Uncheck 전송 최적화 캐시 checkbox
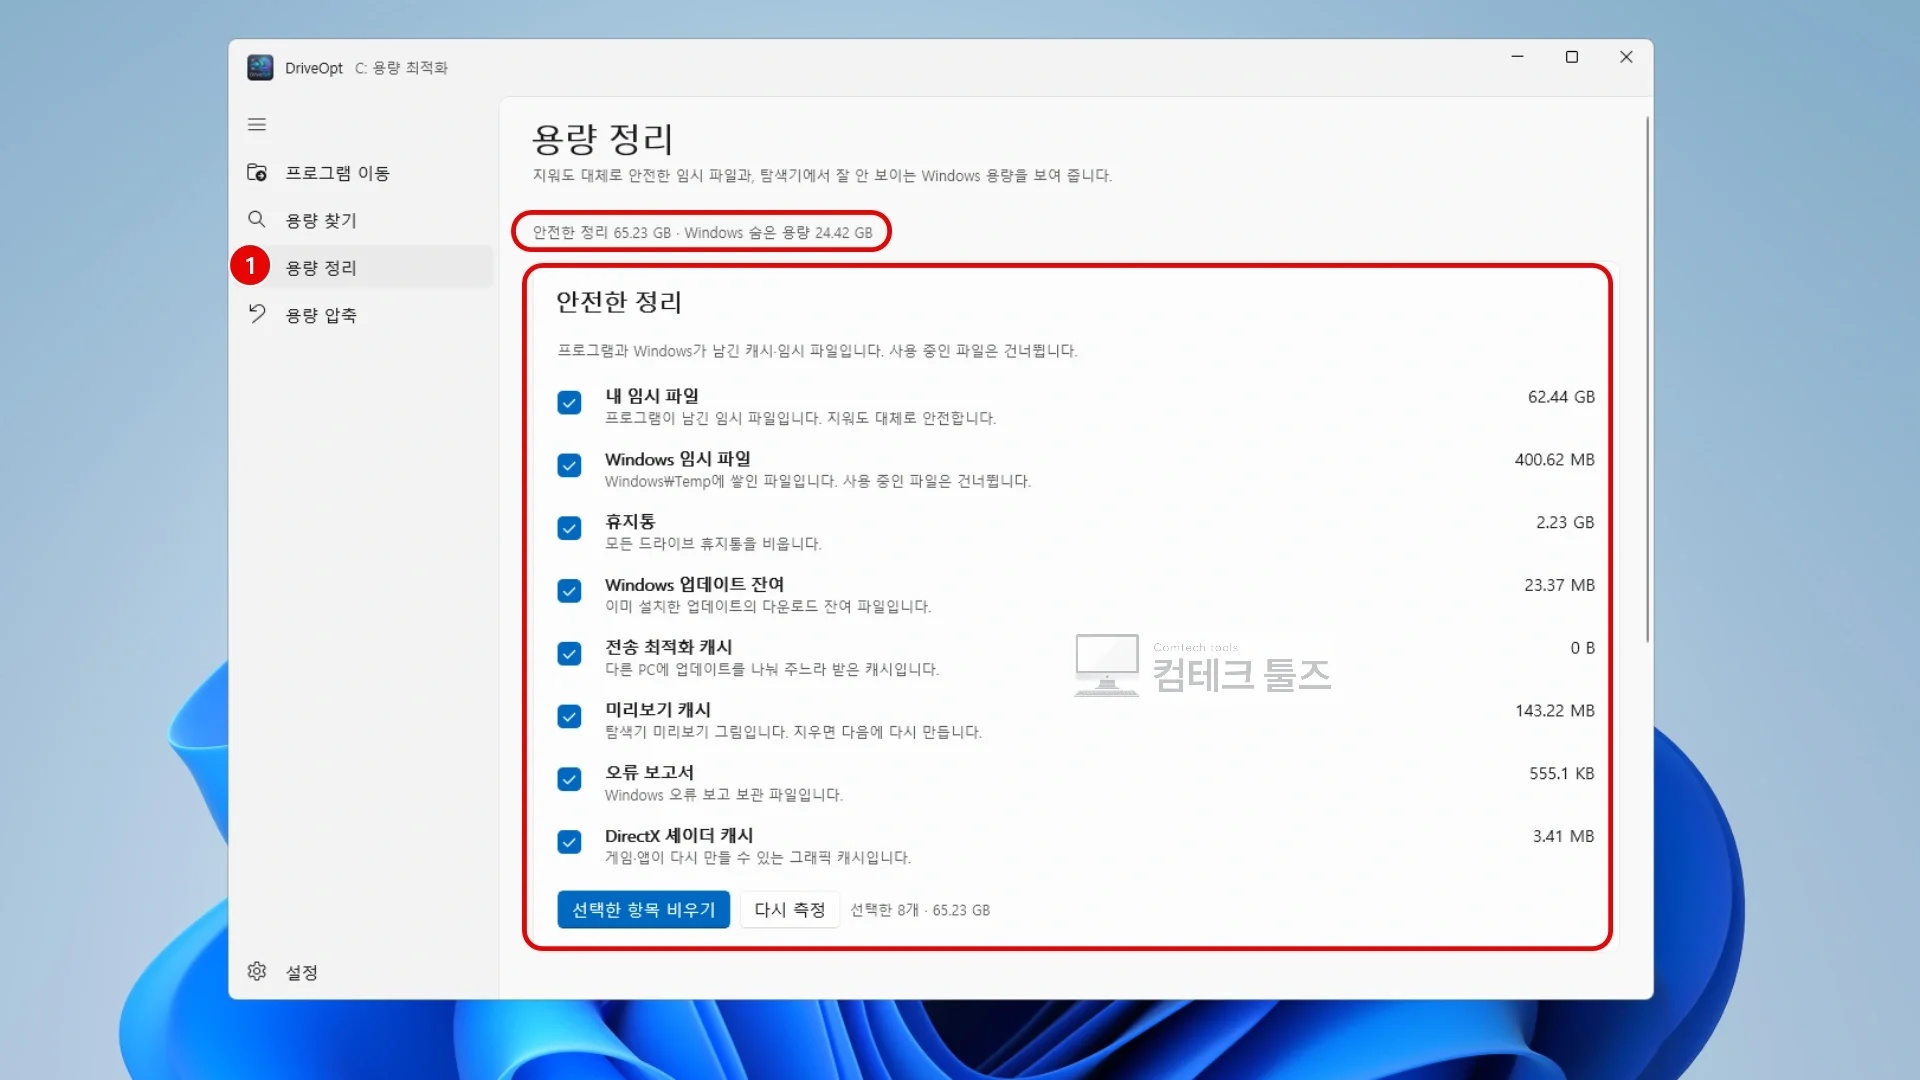 [569, 654]
